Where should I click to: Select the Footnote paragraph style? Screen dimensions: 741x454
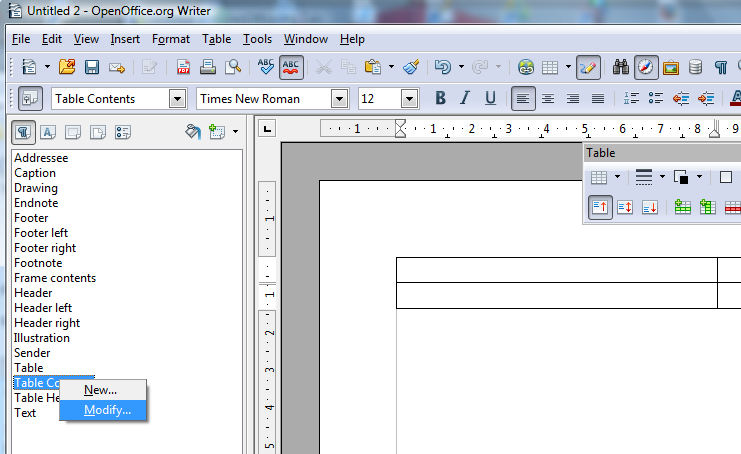36,263
